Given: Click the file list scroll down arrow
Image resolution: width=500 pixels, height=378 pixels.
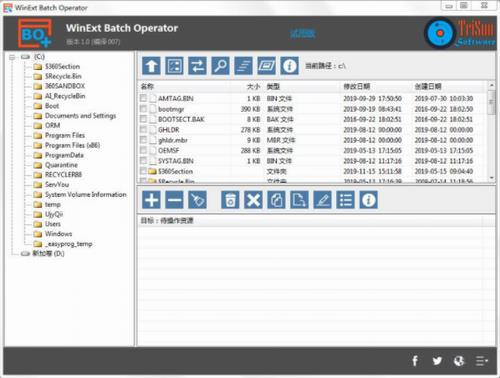Looking at the screenshot, I should pyautogui.click(x=491, y=178).
